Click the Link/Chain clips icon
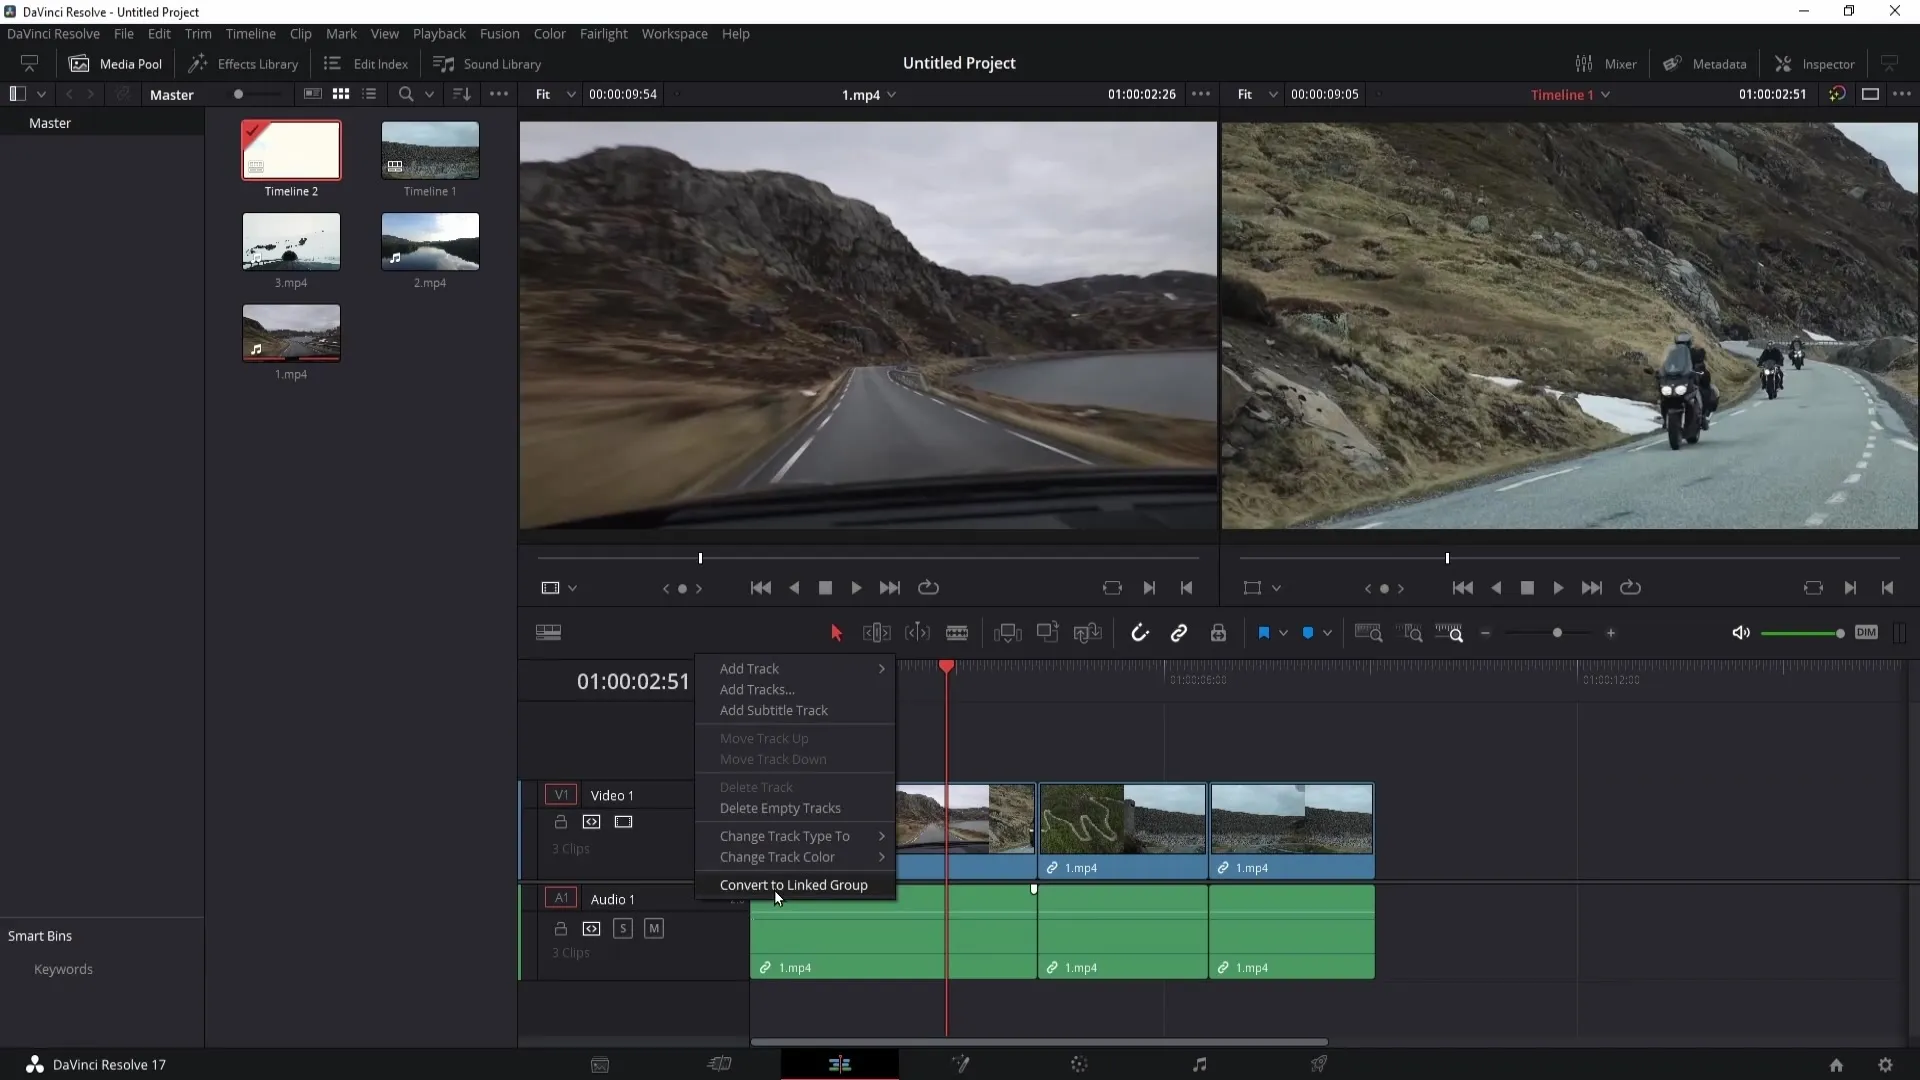This screenshot has width=1920, height=1080. (x=1179, y=633)
